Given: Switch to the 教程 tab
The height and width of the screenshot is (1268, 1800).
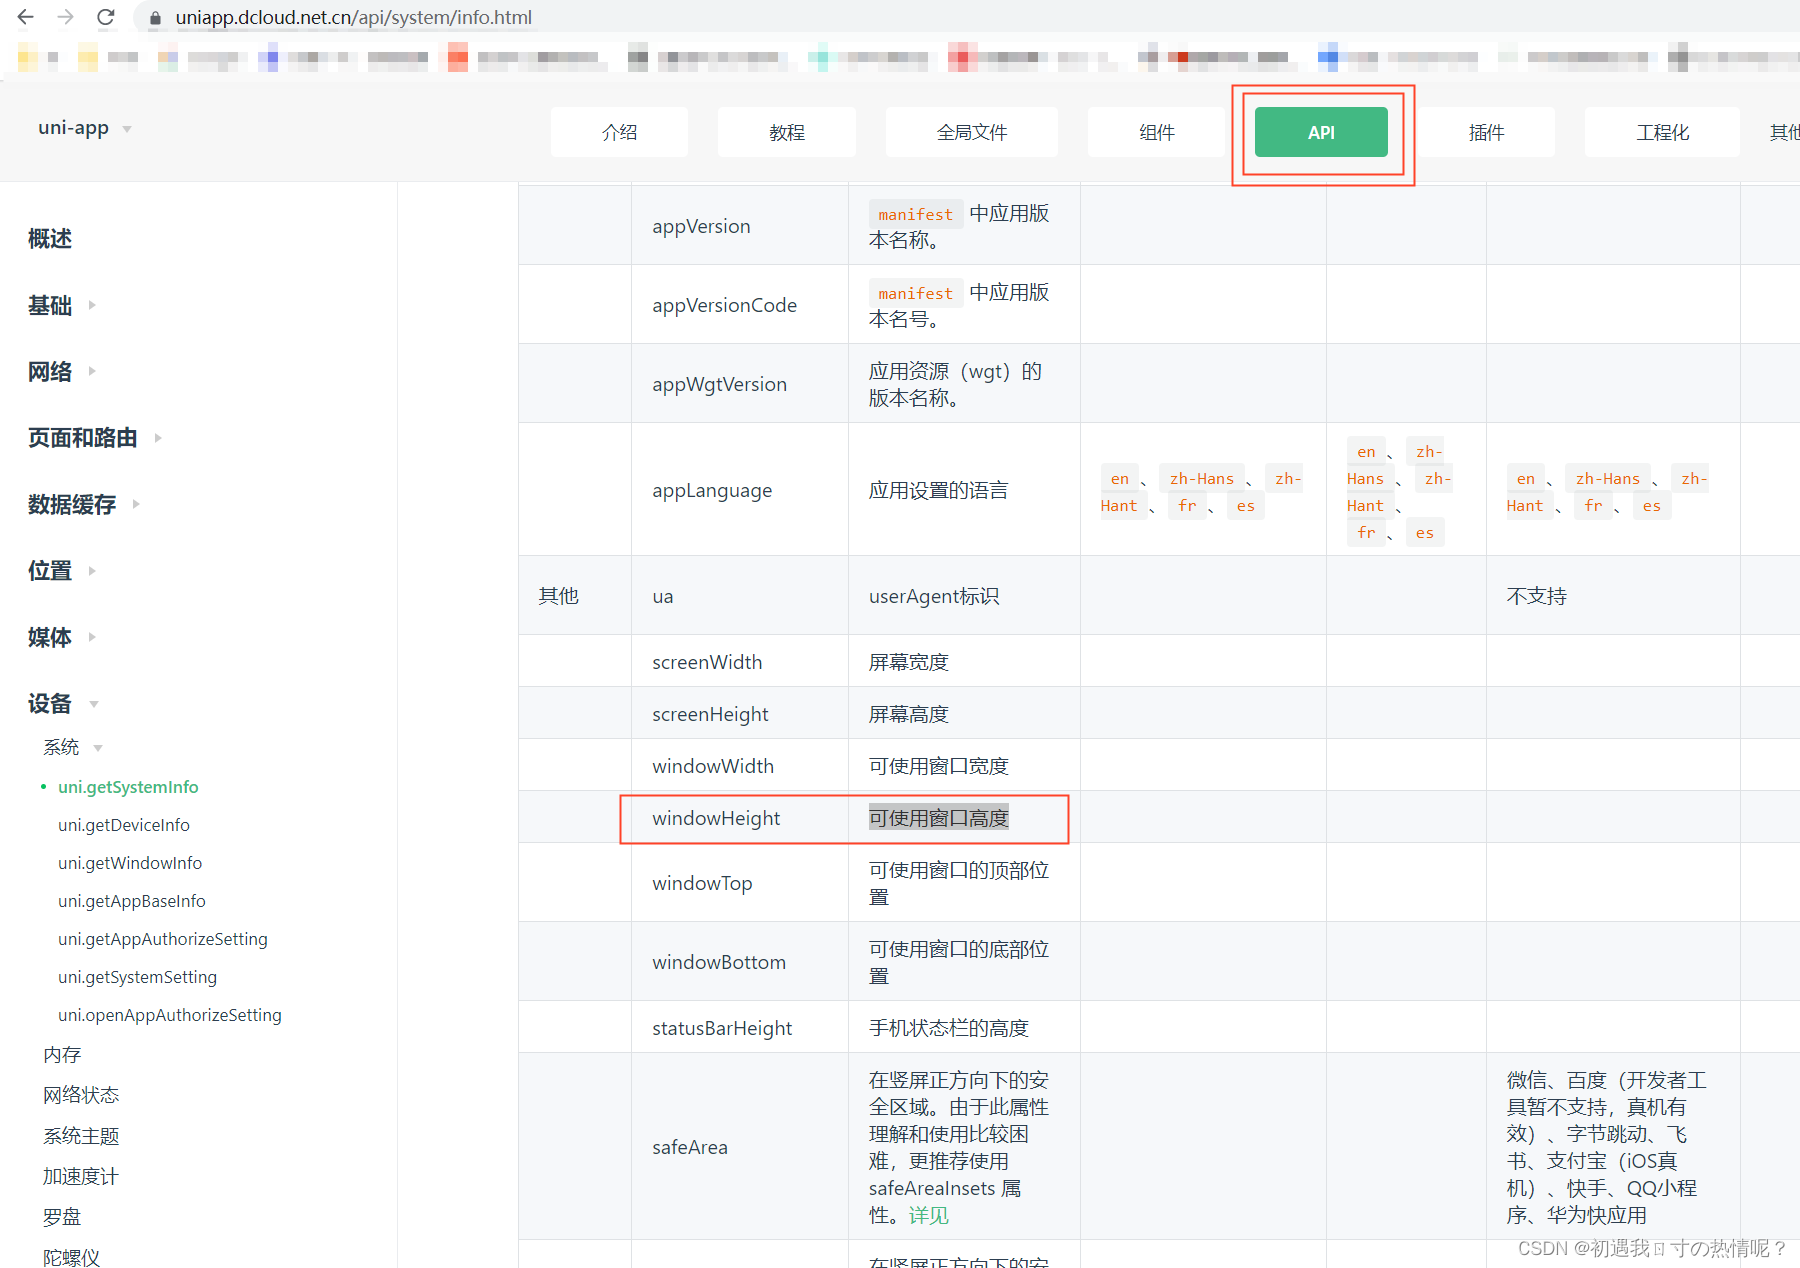Looking at the screenshot, I should click(787, 132).
